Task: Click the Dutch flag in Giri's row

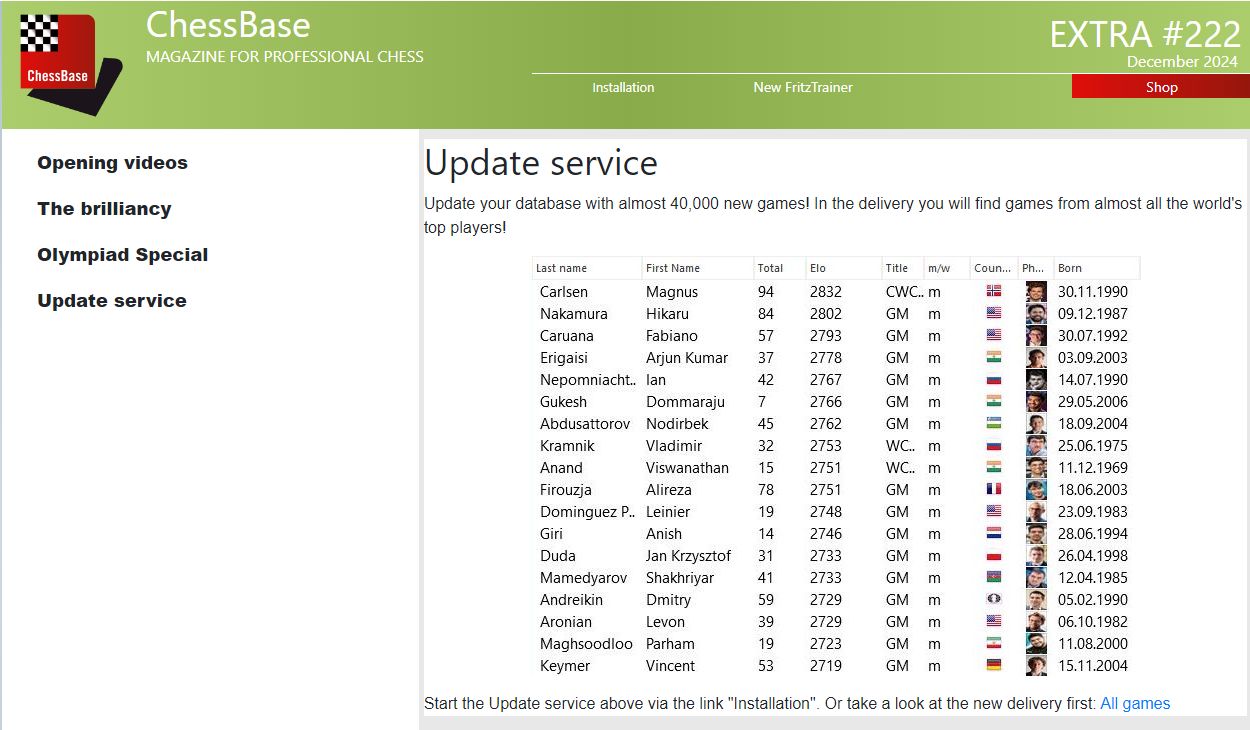Action: tap(993, 534)
